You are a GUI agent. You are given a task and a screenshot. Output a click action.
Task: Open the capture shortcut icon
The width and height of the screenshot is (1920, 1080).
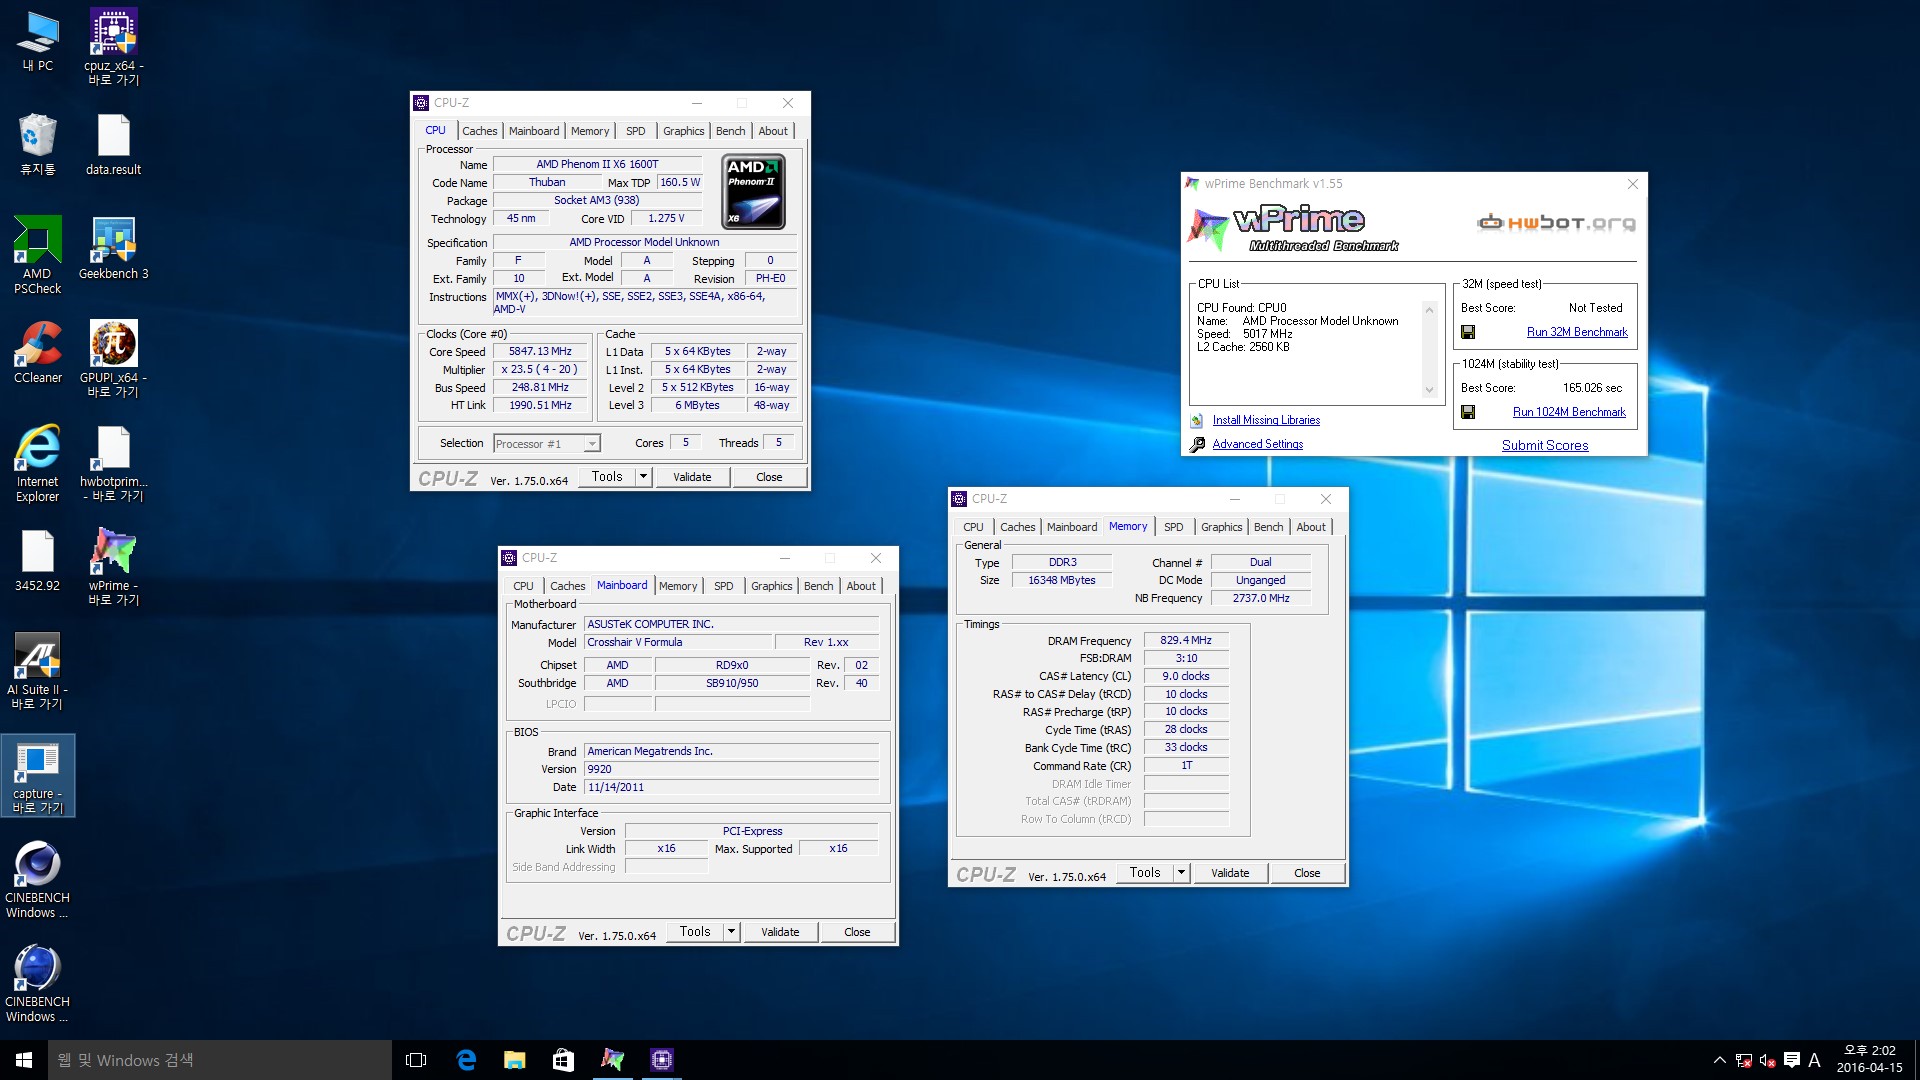pyautogui.click(x=38, y=776)
